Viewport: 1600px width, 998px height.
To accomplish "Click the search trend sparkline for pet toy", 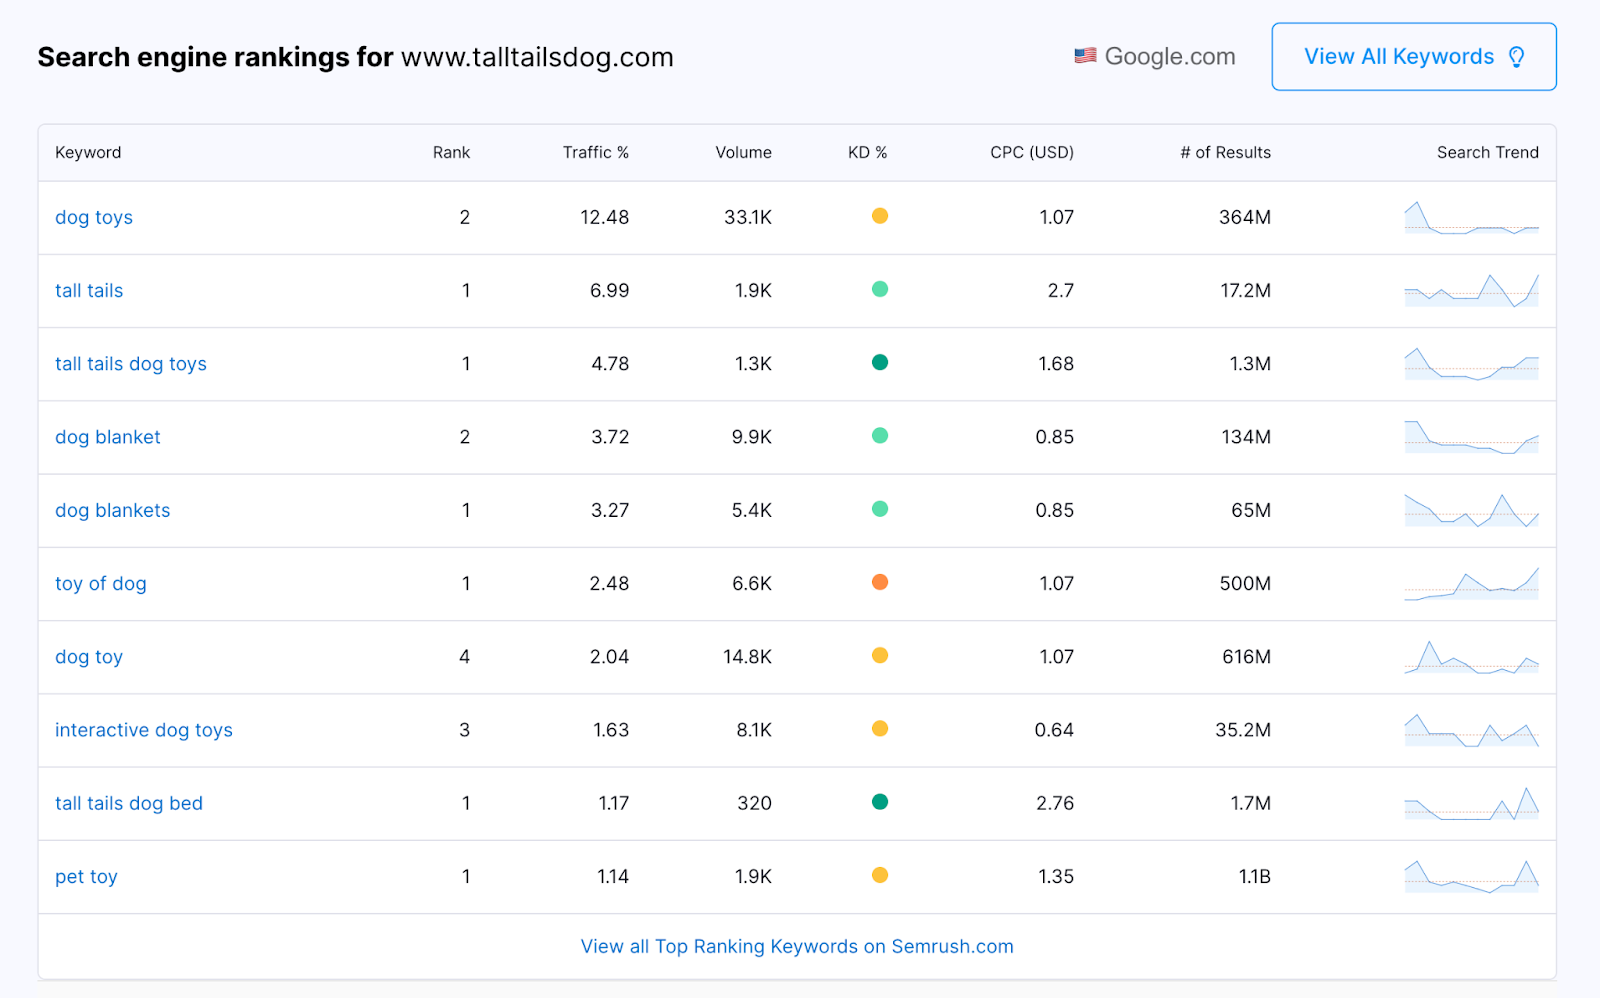I will click(x=1471, y=877).
